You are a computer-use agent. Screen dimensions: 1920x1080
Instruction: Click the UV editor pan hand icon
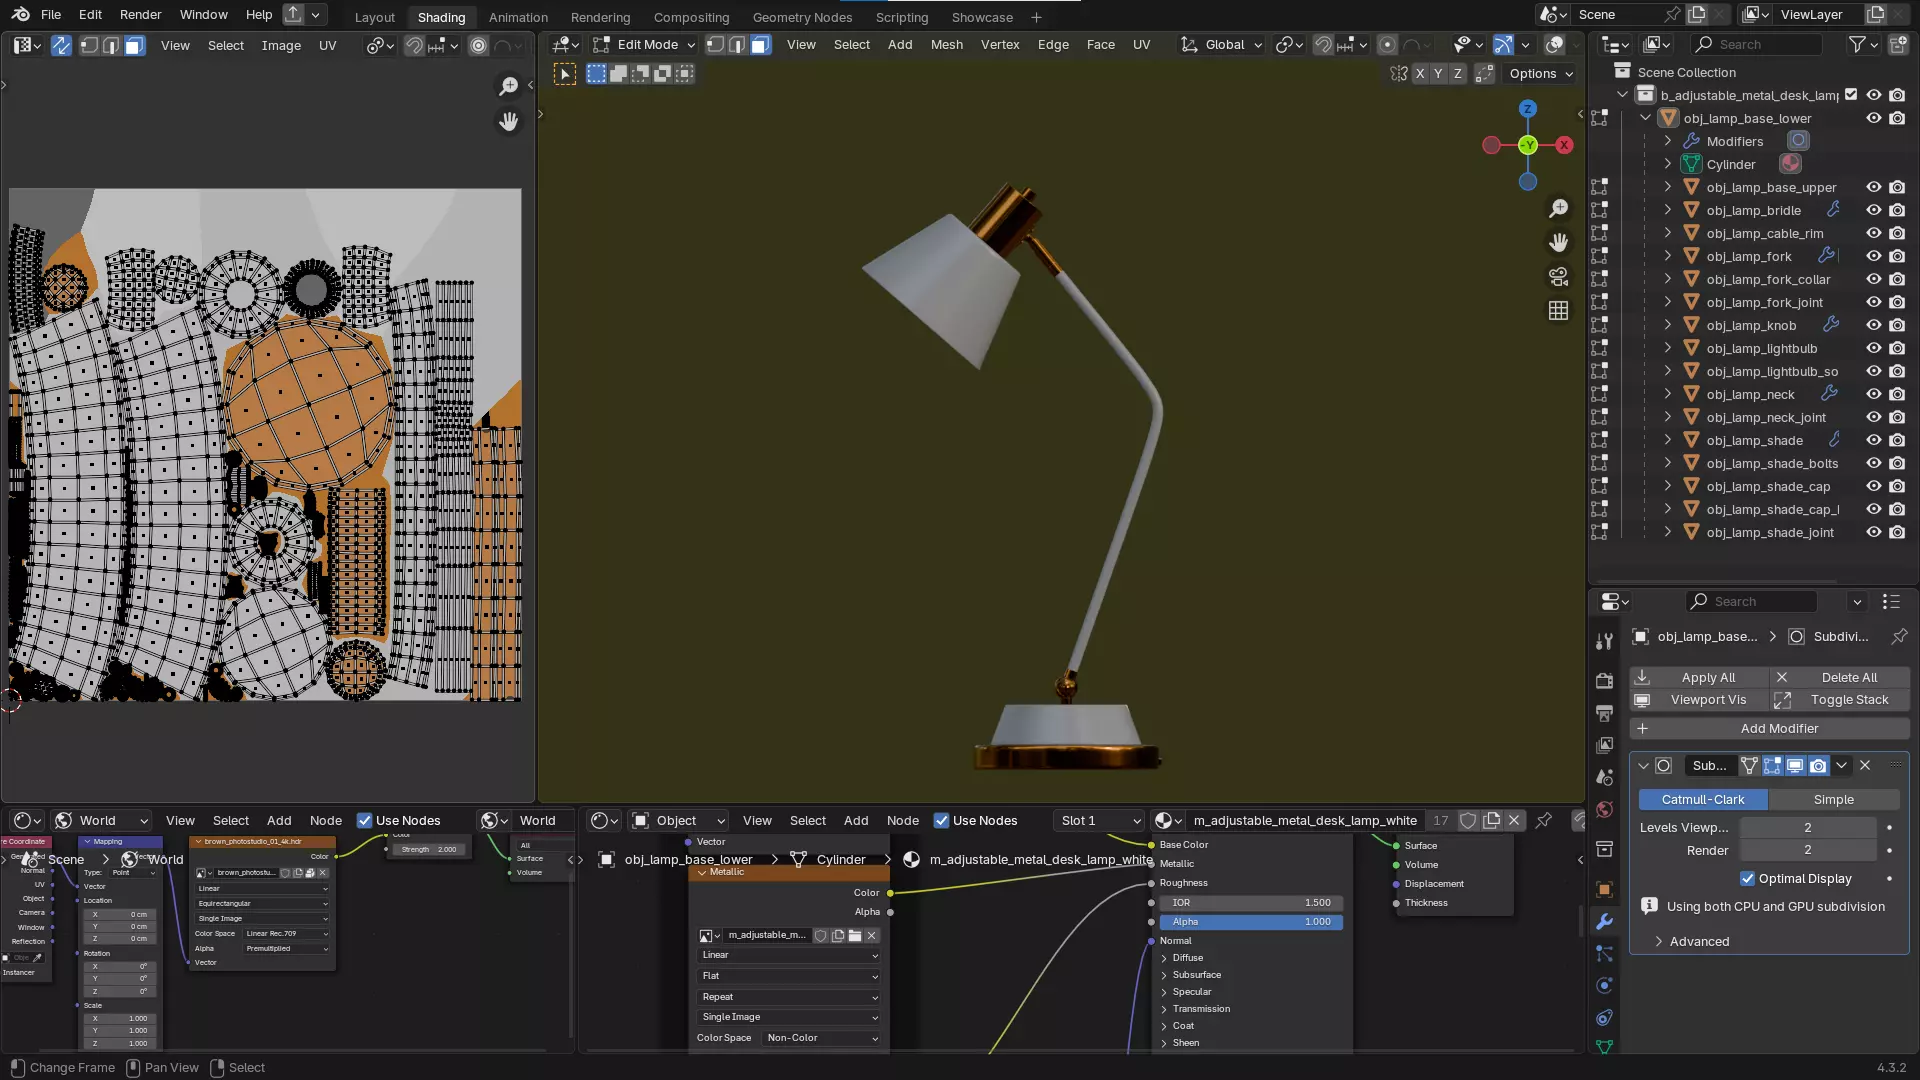tap(509, 122)
